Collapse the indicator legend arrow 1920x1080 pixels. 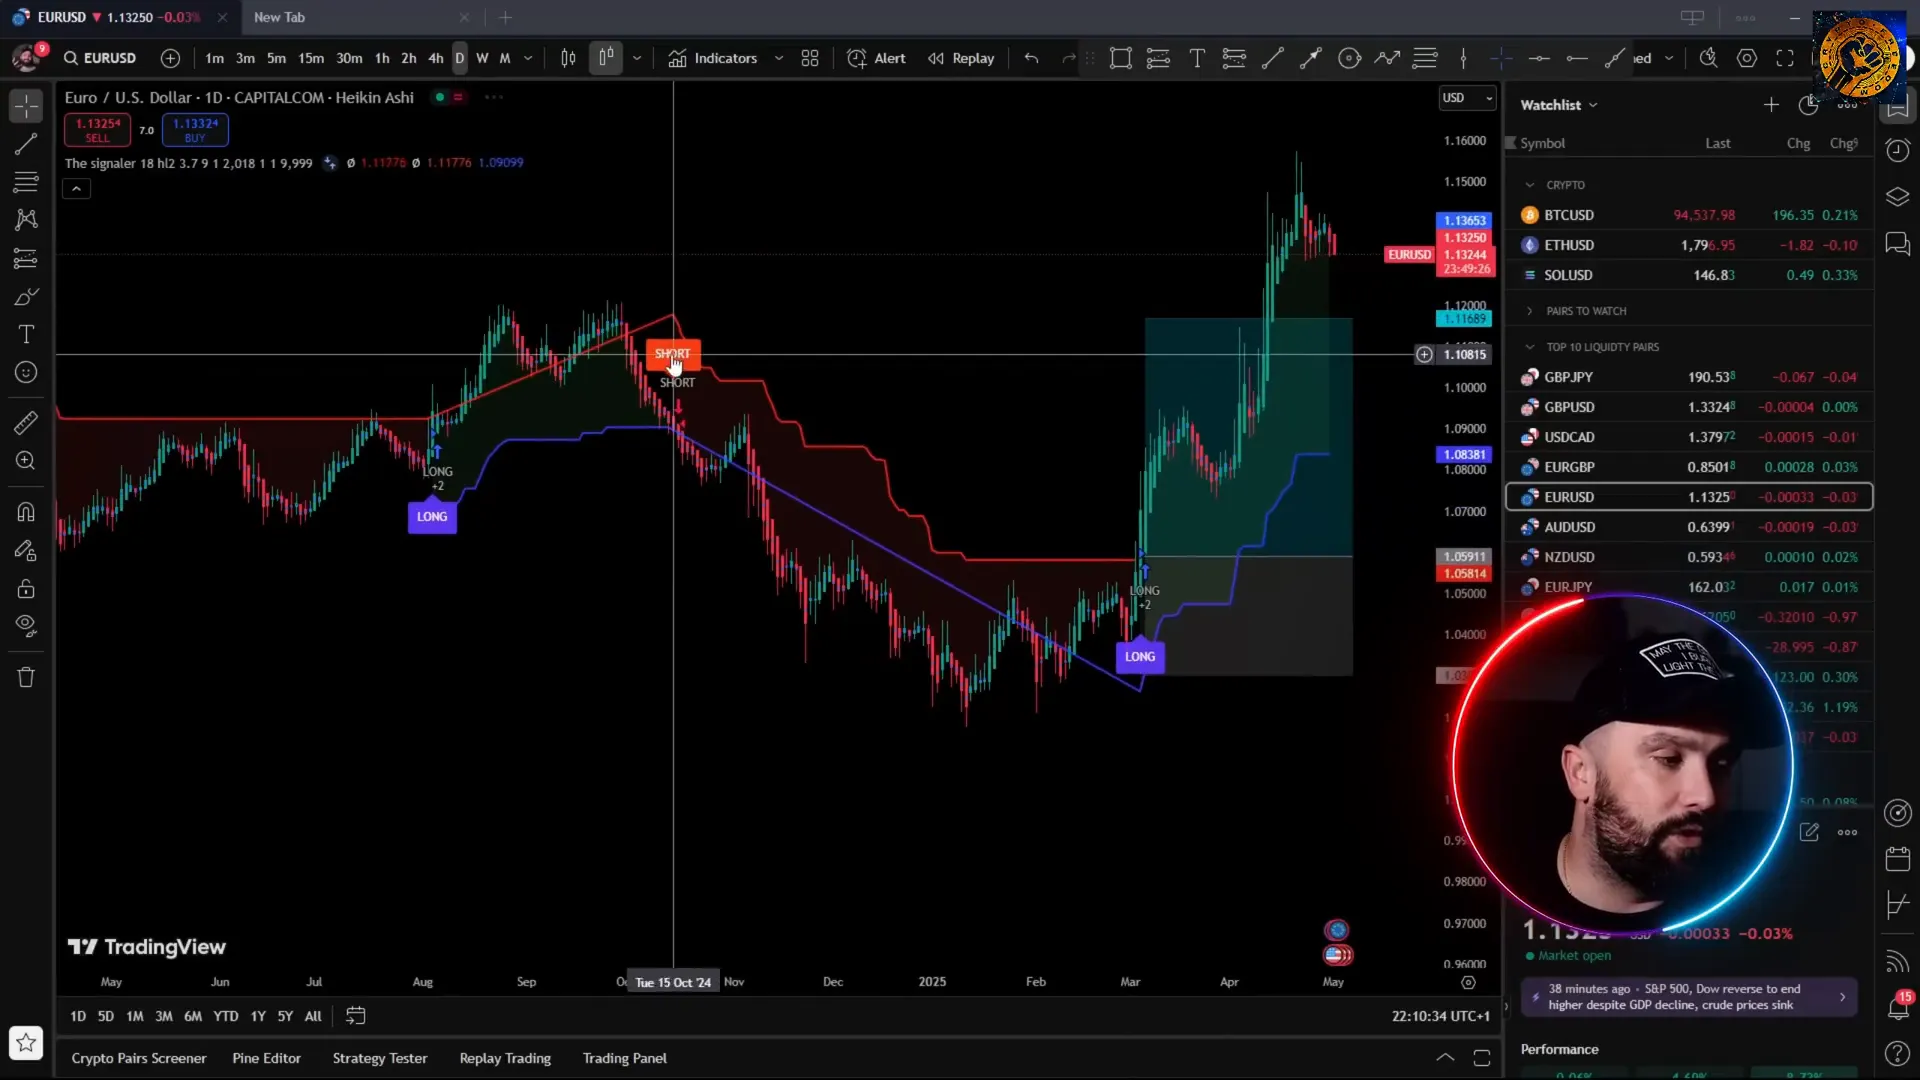pos(76,189)
